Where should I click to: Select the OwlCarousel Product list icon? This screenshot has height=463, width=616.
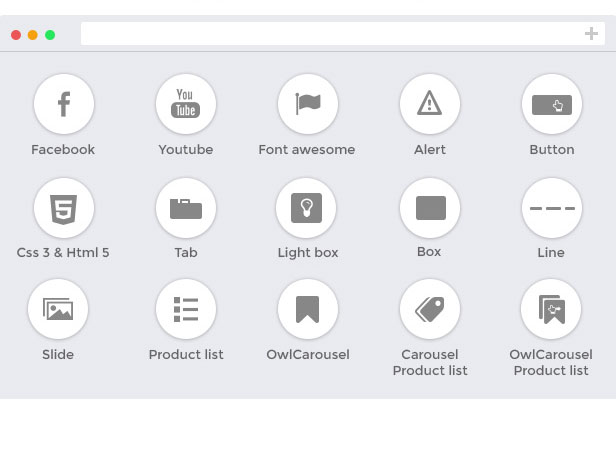tap(551, 310)
